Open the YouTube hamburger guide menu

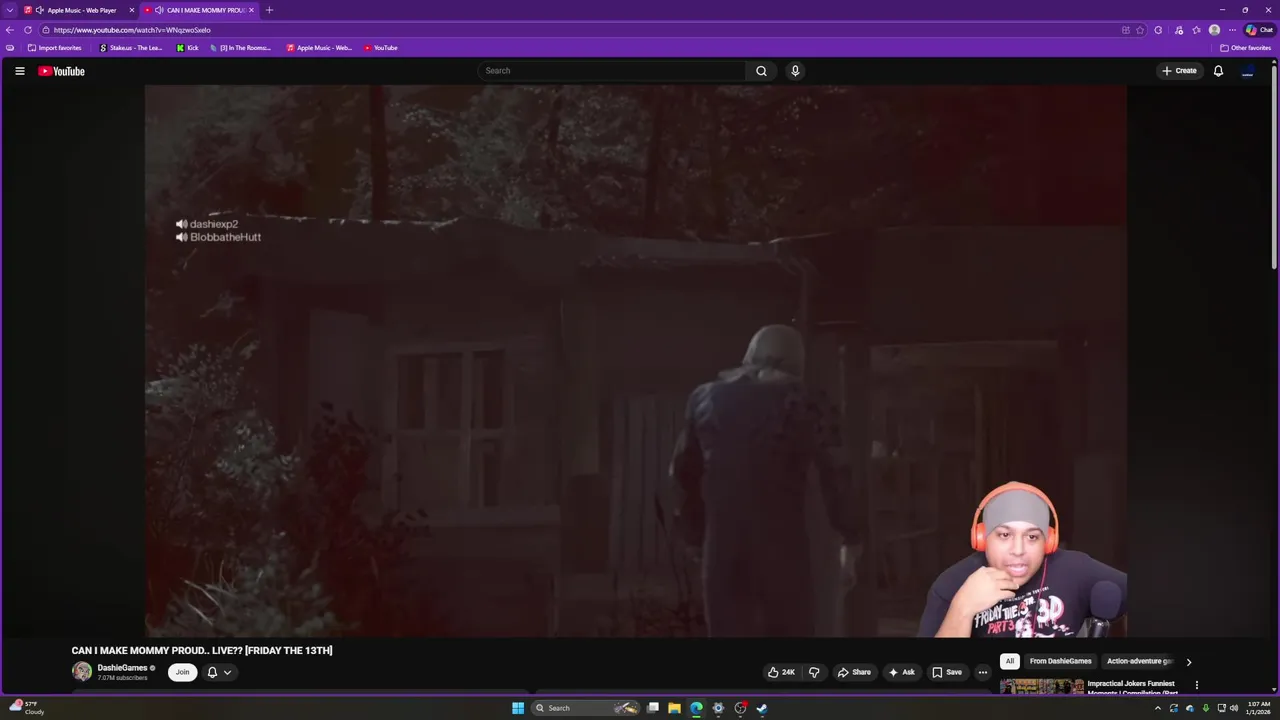pos(19,71)
